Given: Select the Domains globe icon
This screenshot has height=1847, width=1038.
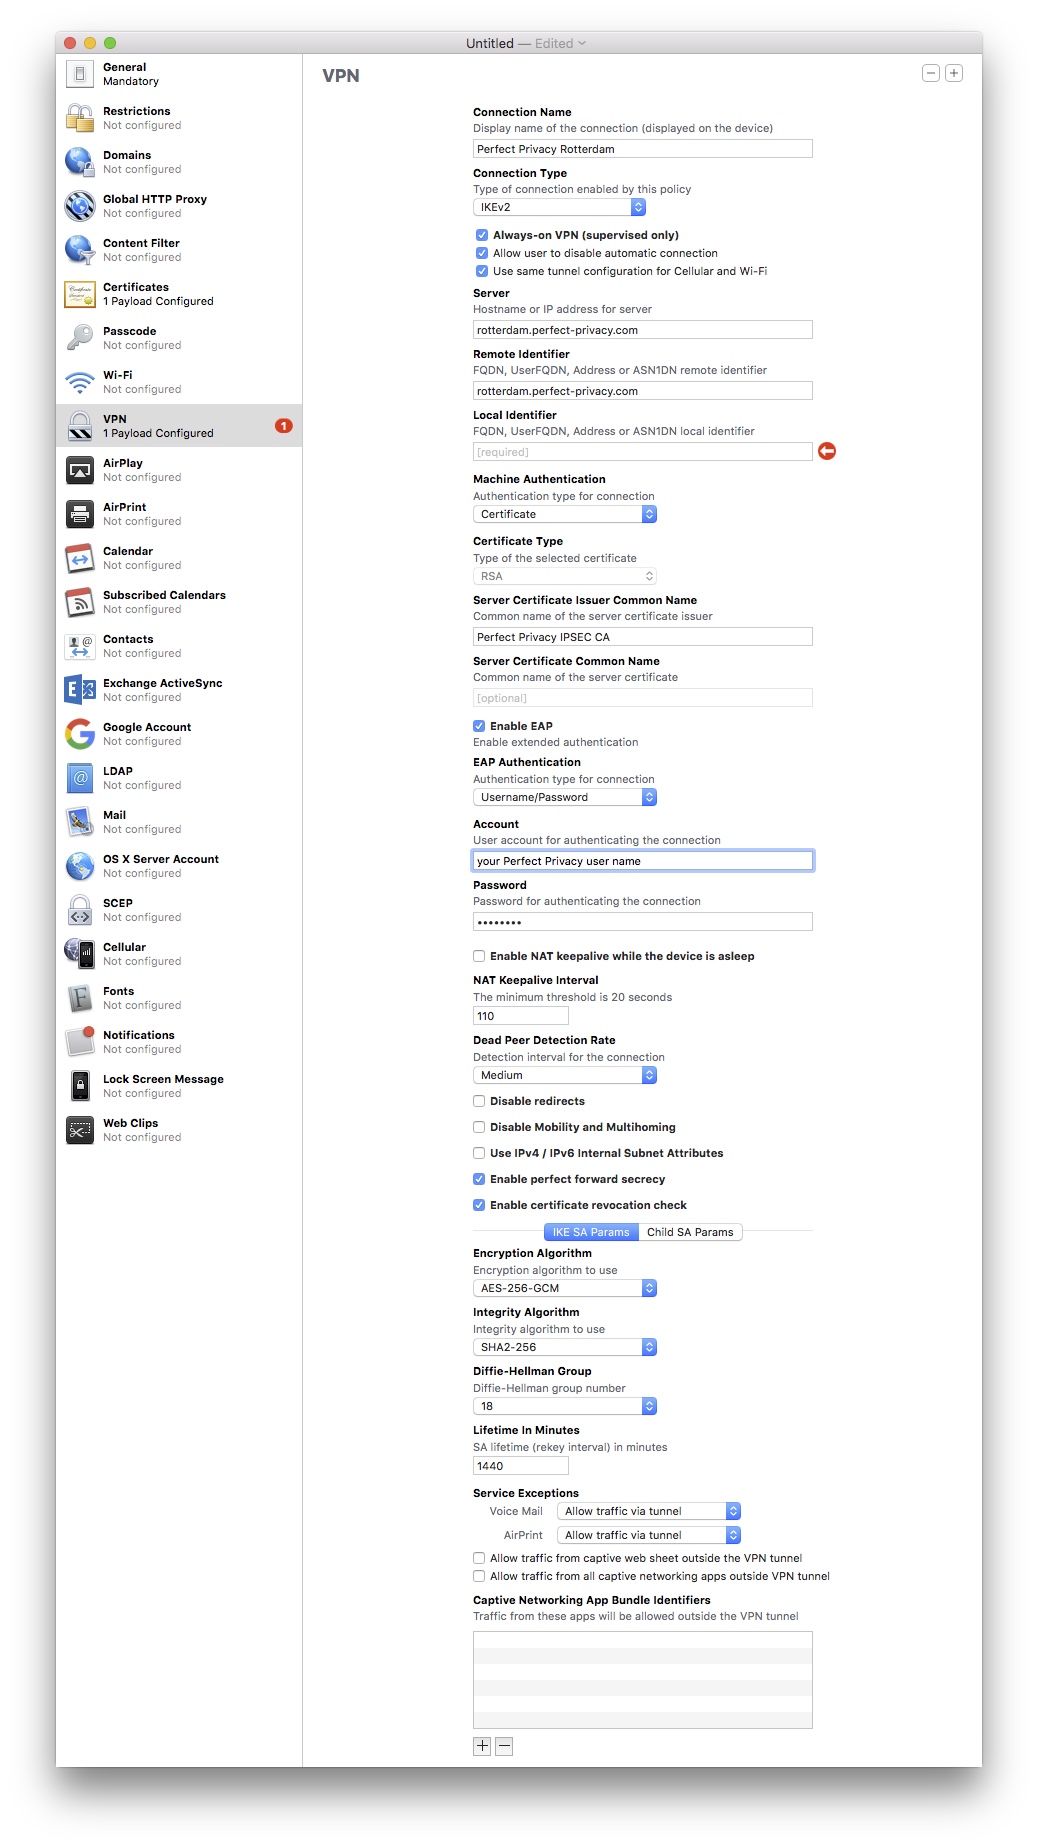Looking at the screenshot, I should pos(80,162).
